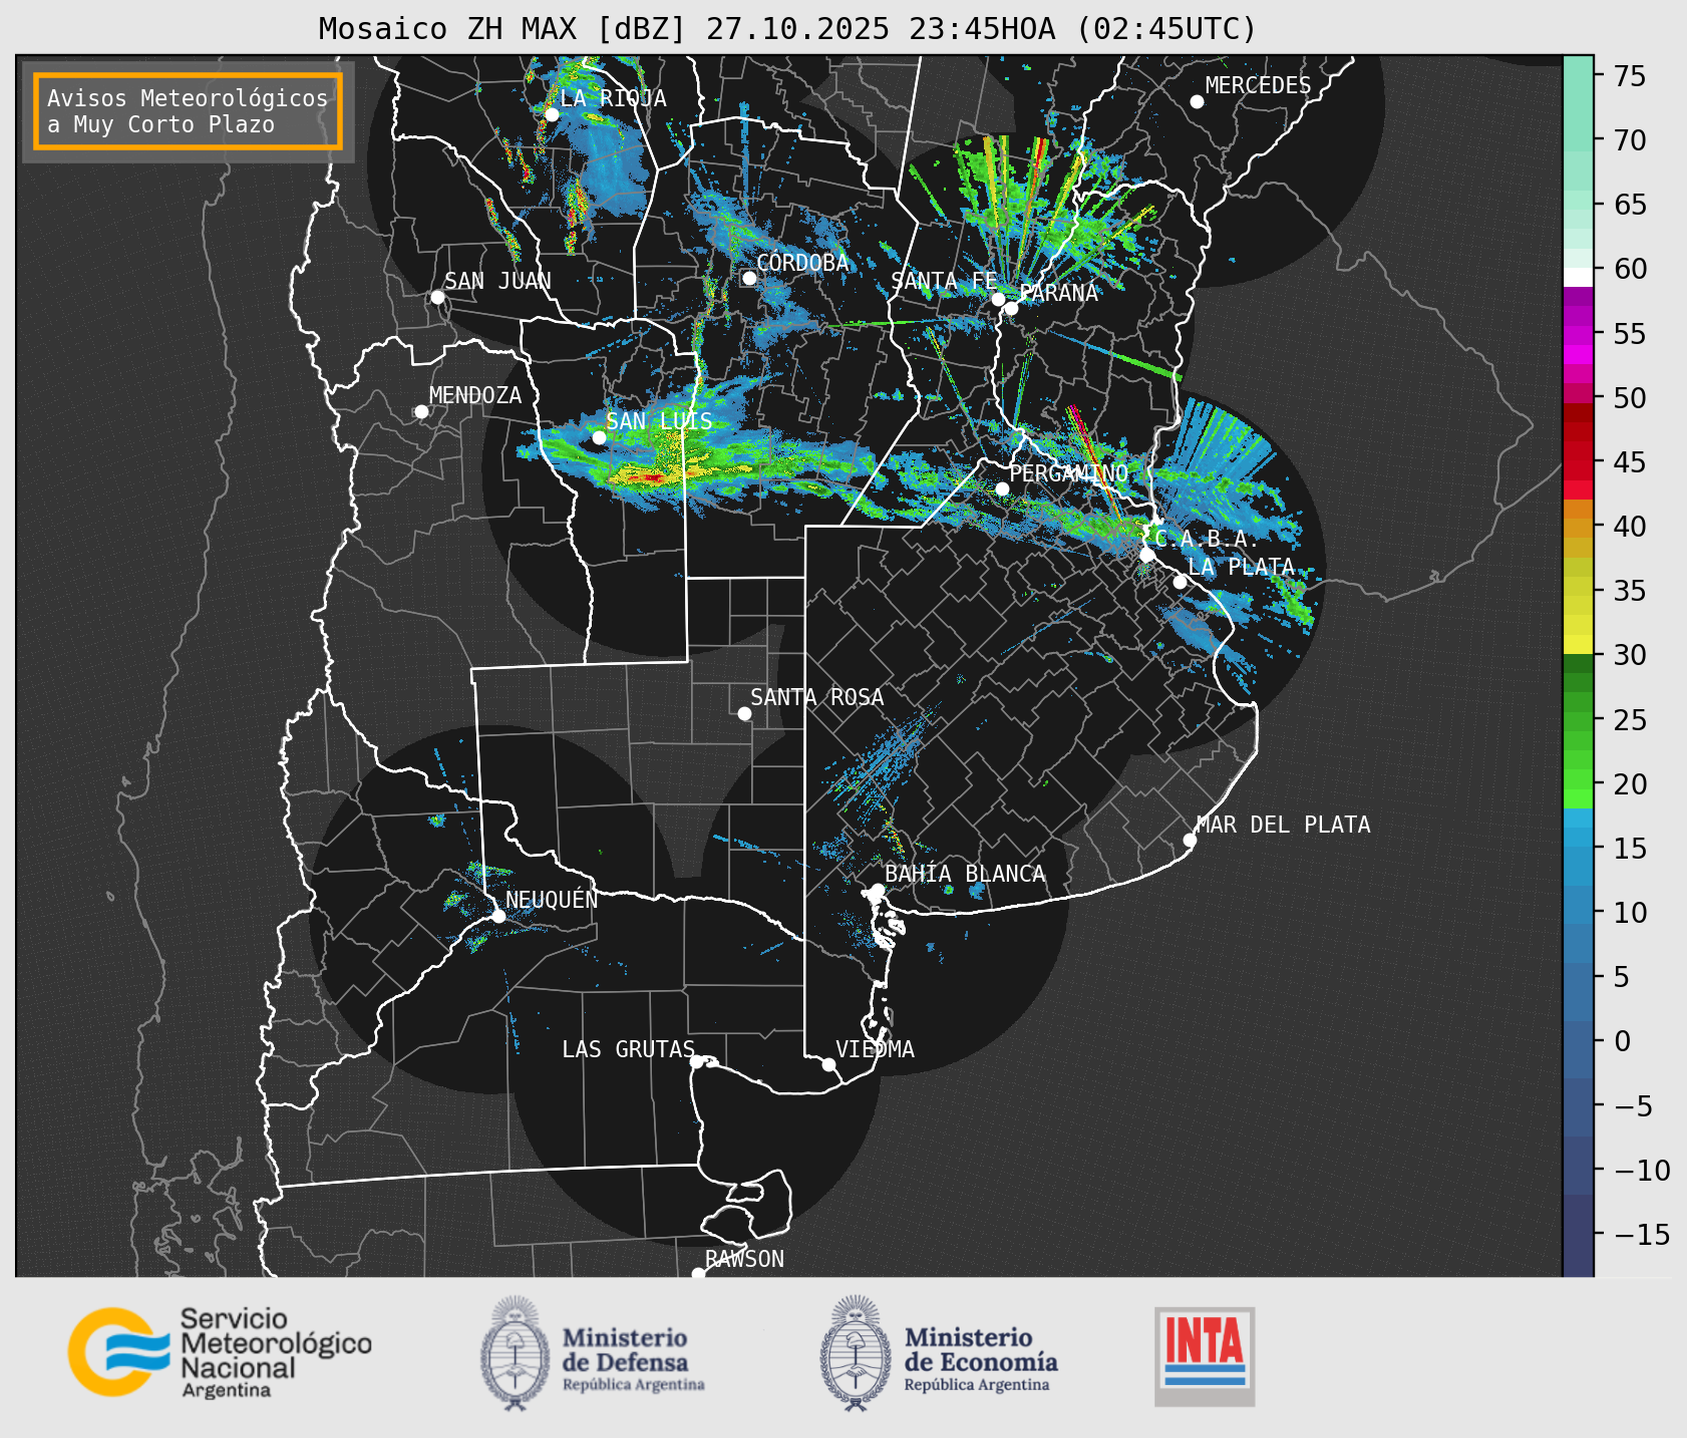This screenshot has width=1687, height=1438.
Task: Click the Mendoza city marker dot
Action: [x=421, y=412]
